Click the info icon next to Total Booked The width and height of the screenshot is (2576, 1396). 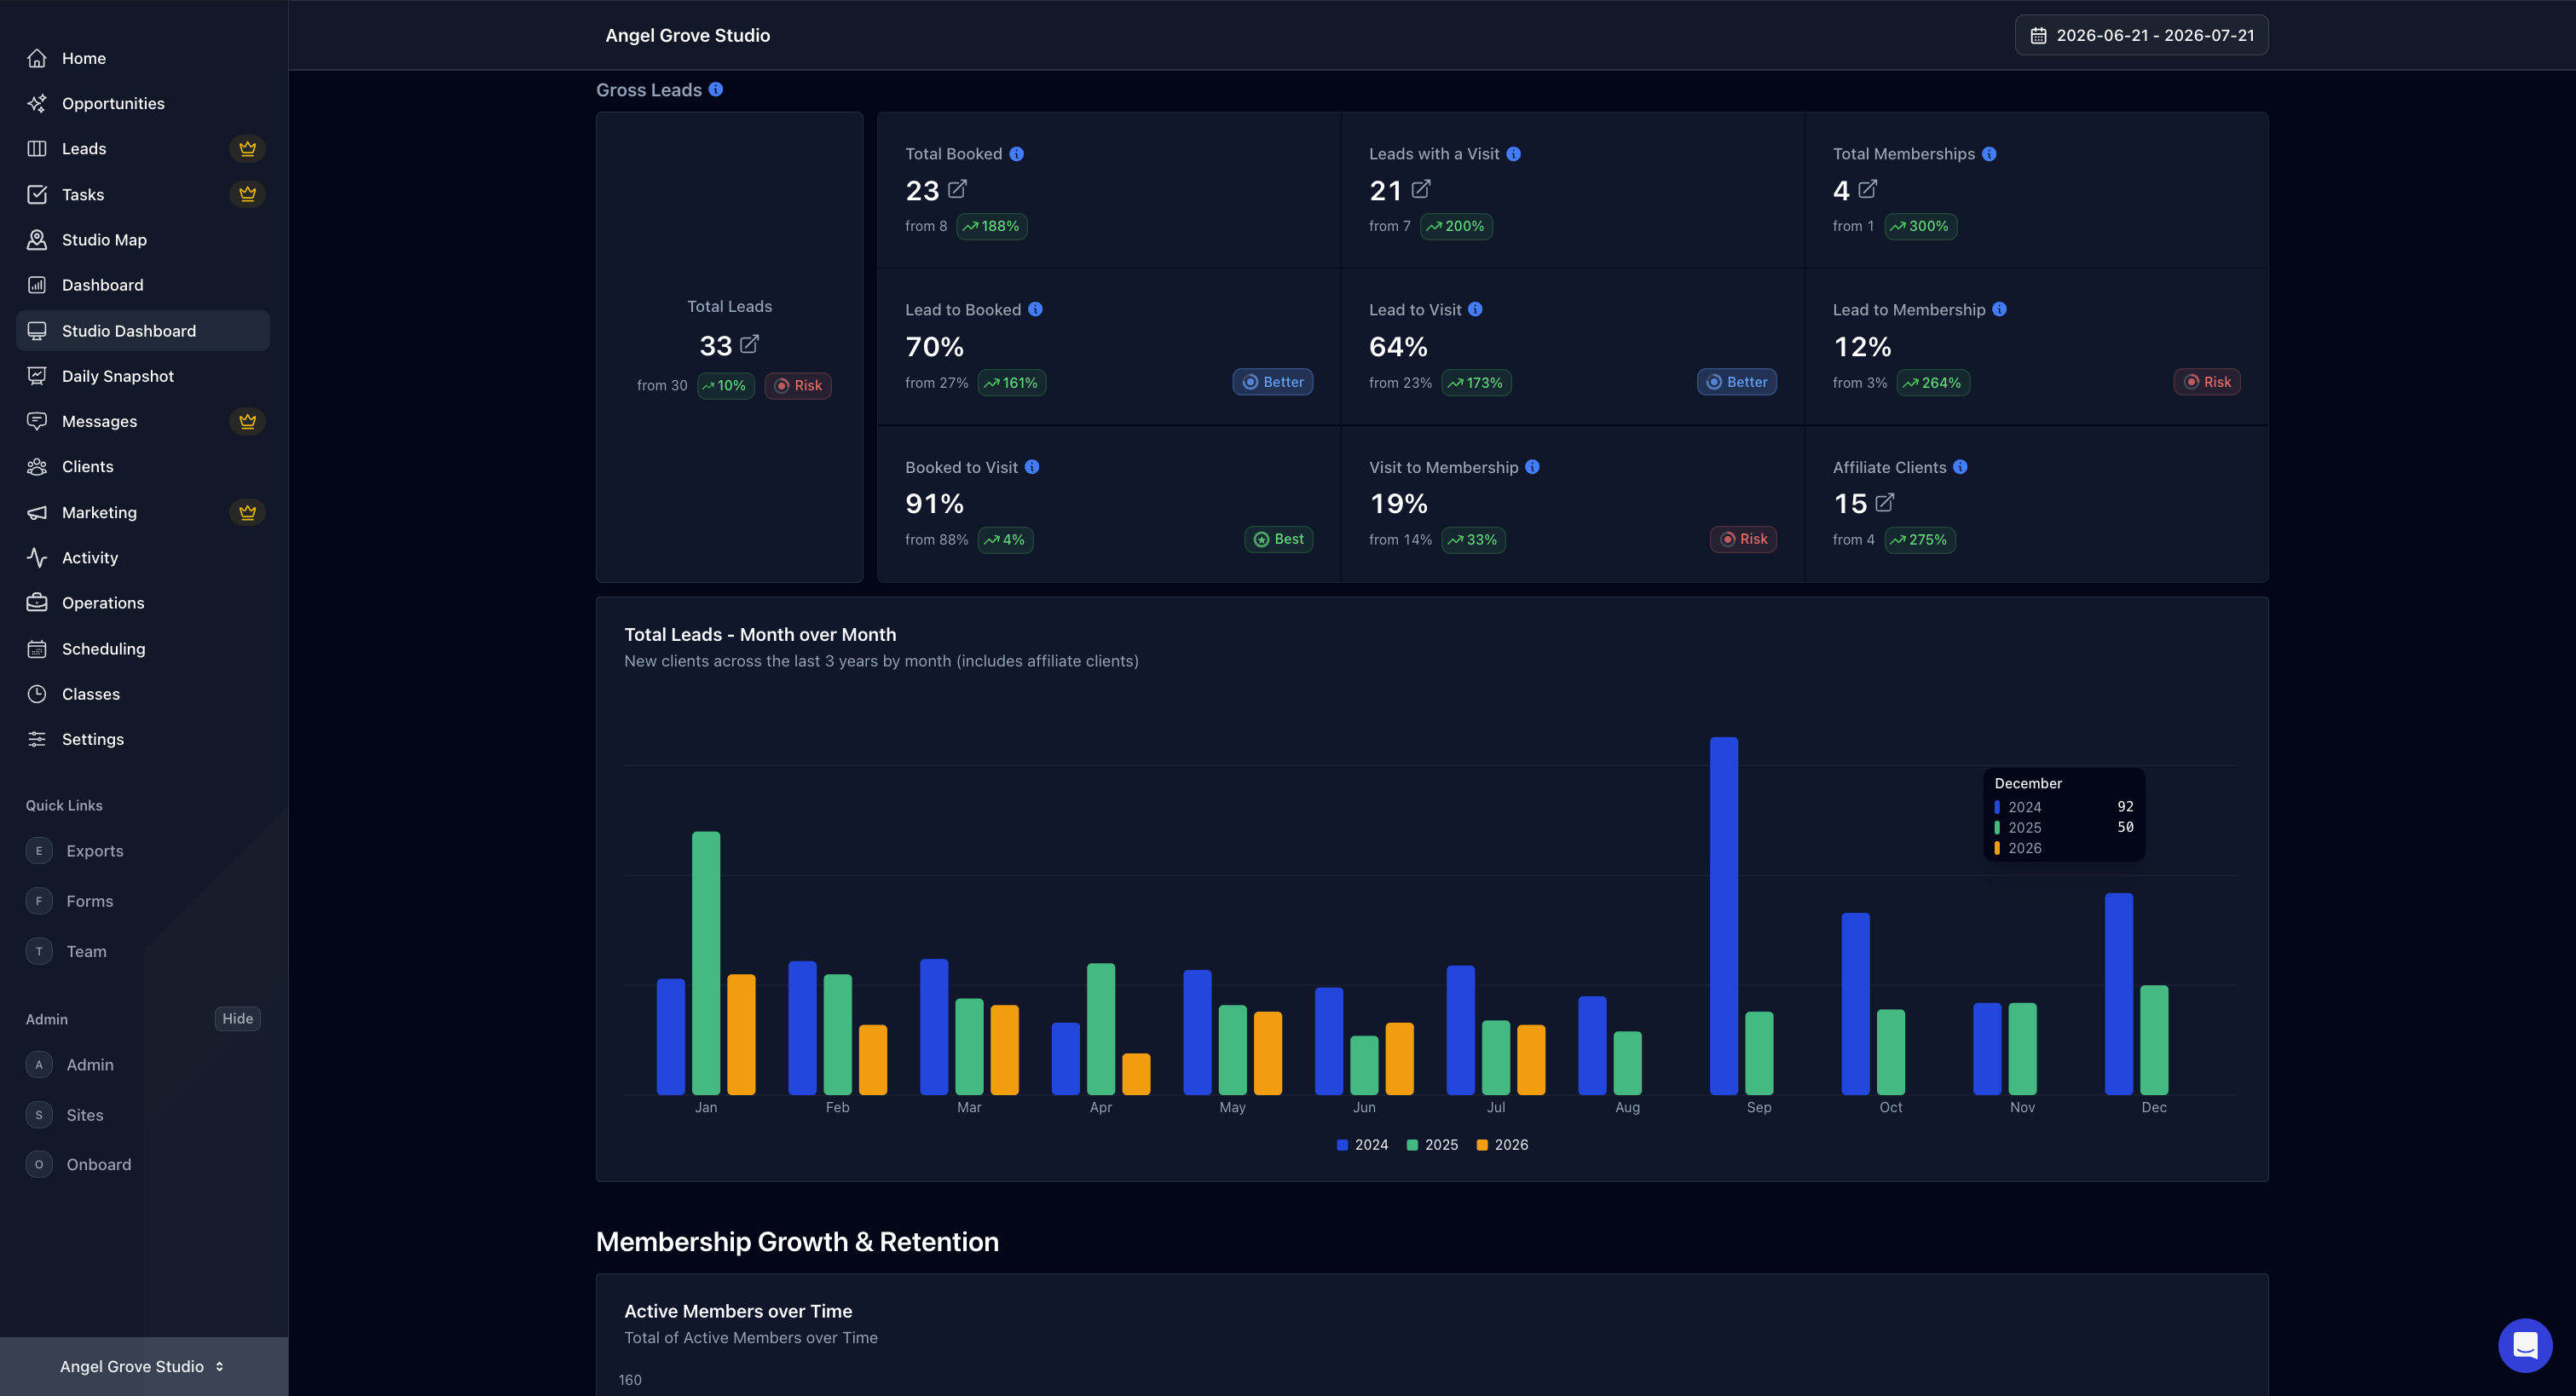pyautogui.click(x=1016, y=154)
